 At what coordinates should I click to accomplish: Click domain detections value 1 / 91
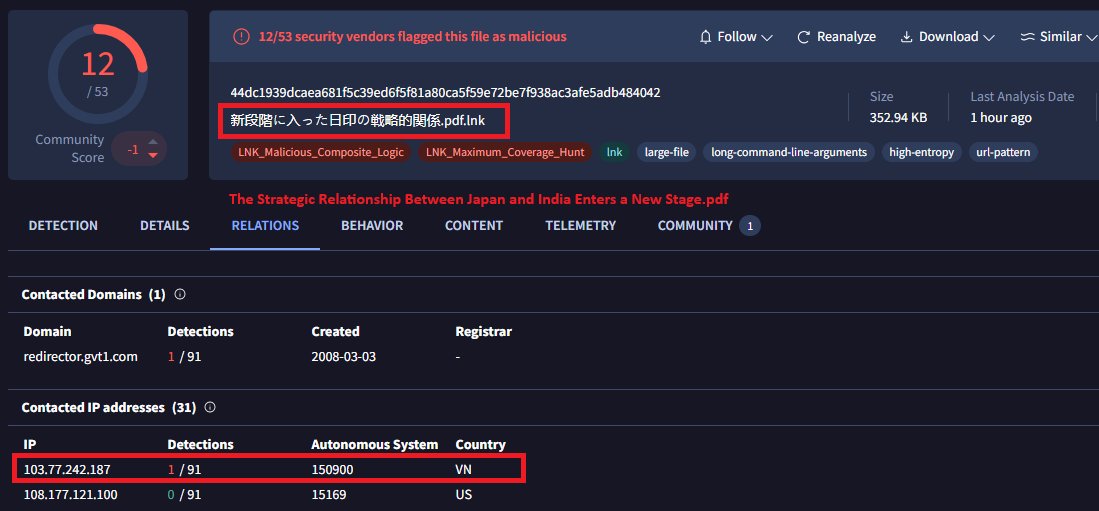pos(184,356)
